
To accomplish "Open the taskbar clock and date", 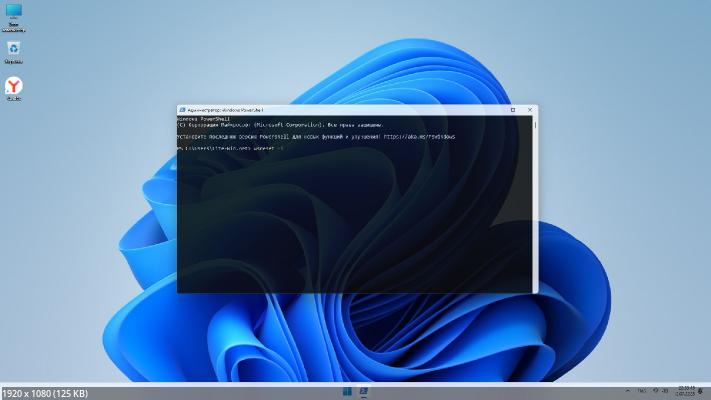I will coord(686,391).
